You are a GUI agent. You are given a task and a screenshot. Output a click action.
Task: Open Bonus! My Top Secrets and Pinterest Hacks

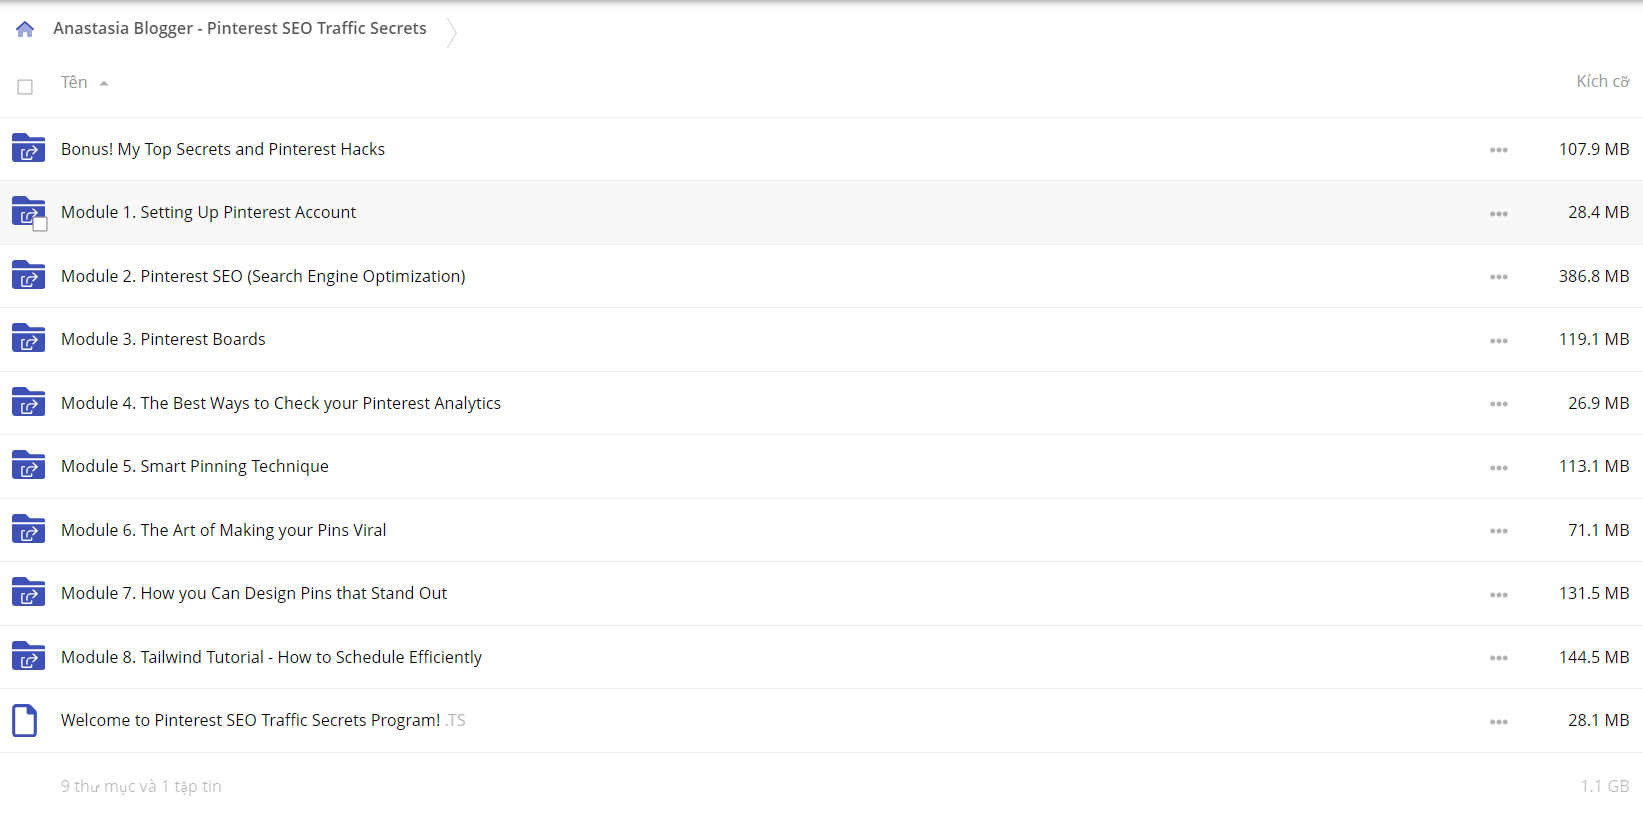coord(223,149)
